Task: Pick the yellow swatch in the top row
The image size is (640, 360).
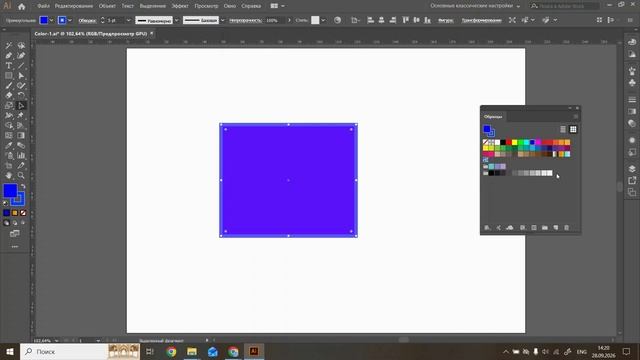Action: pyautogui.click(x=515, y=142)
